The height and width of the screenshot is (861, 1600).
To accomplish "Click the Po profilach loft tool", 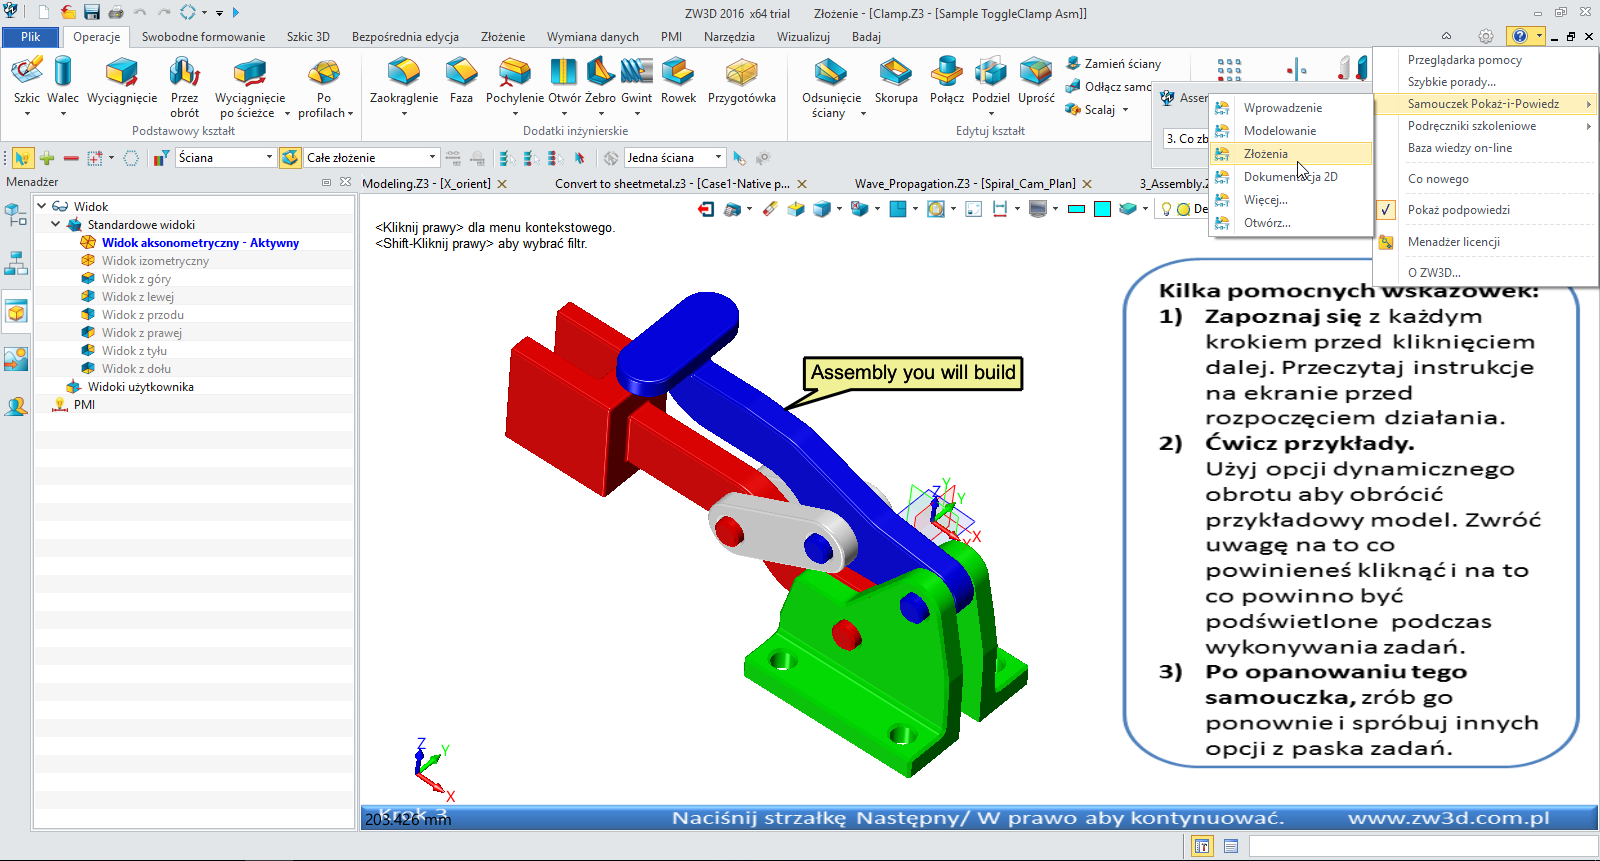I will 324,87.
